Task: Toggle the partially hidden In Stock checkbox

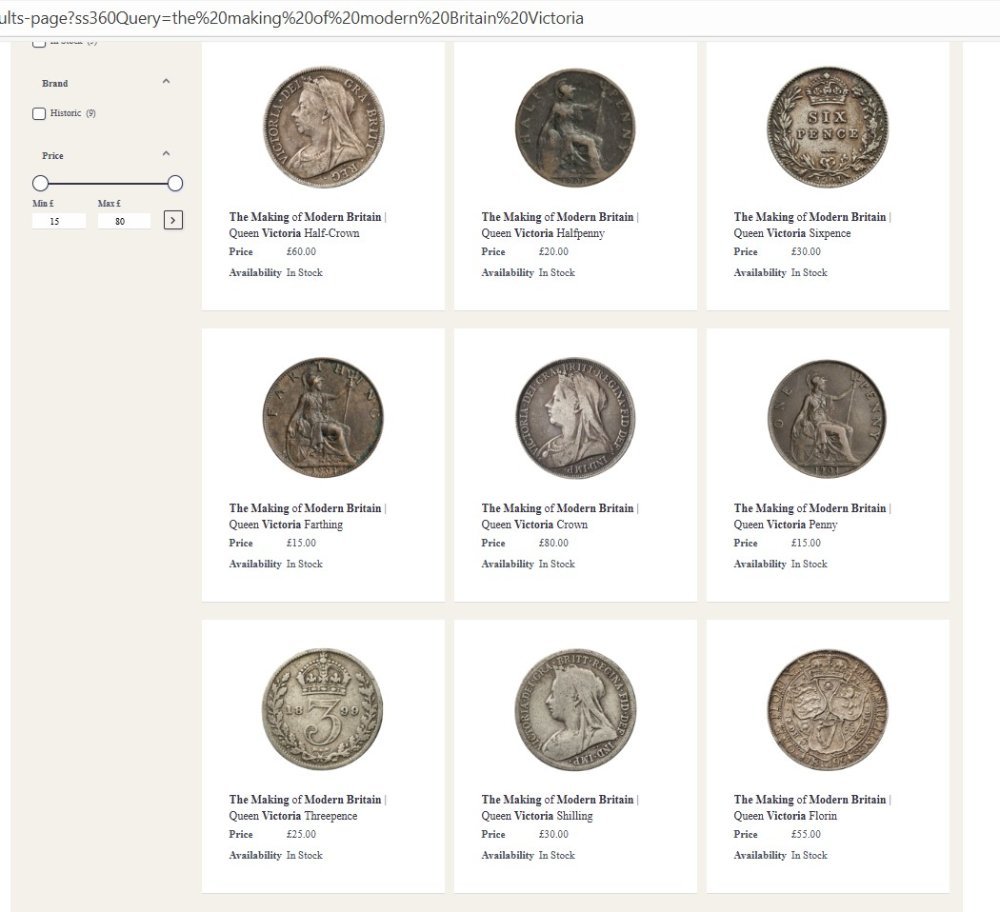Action: pyautogui.click(x=39, y=43)
